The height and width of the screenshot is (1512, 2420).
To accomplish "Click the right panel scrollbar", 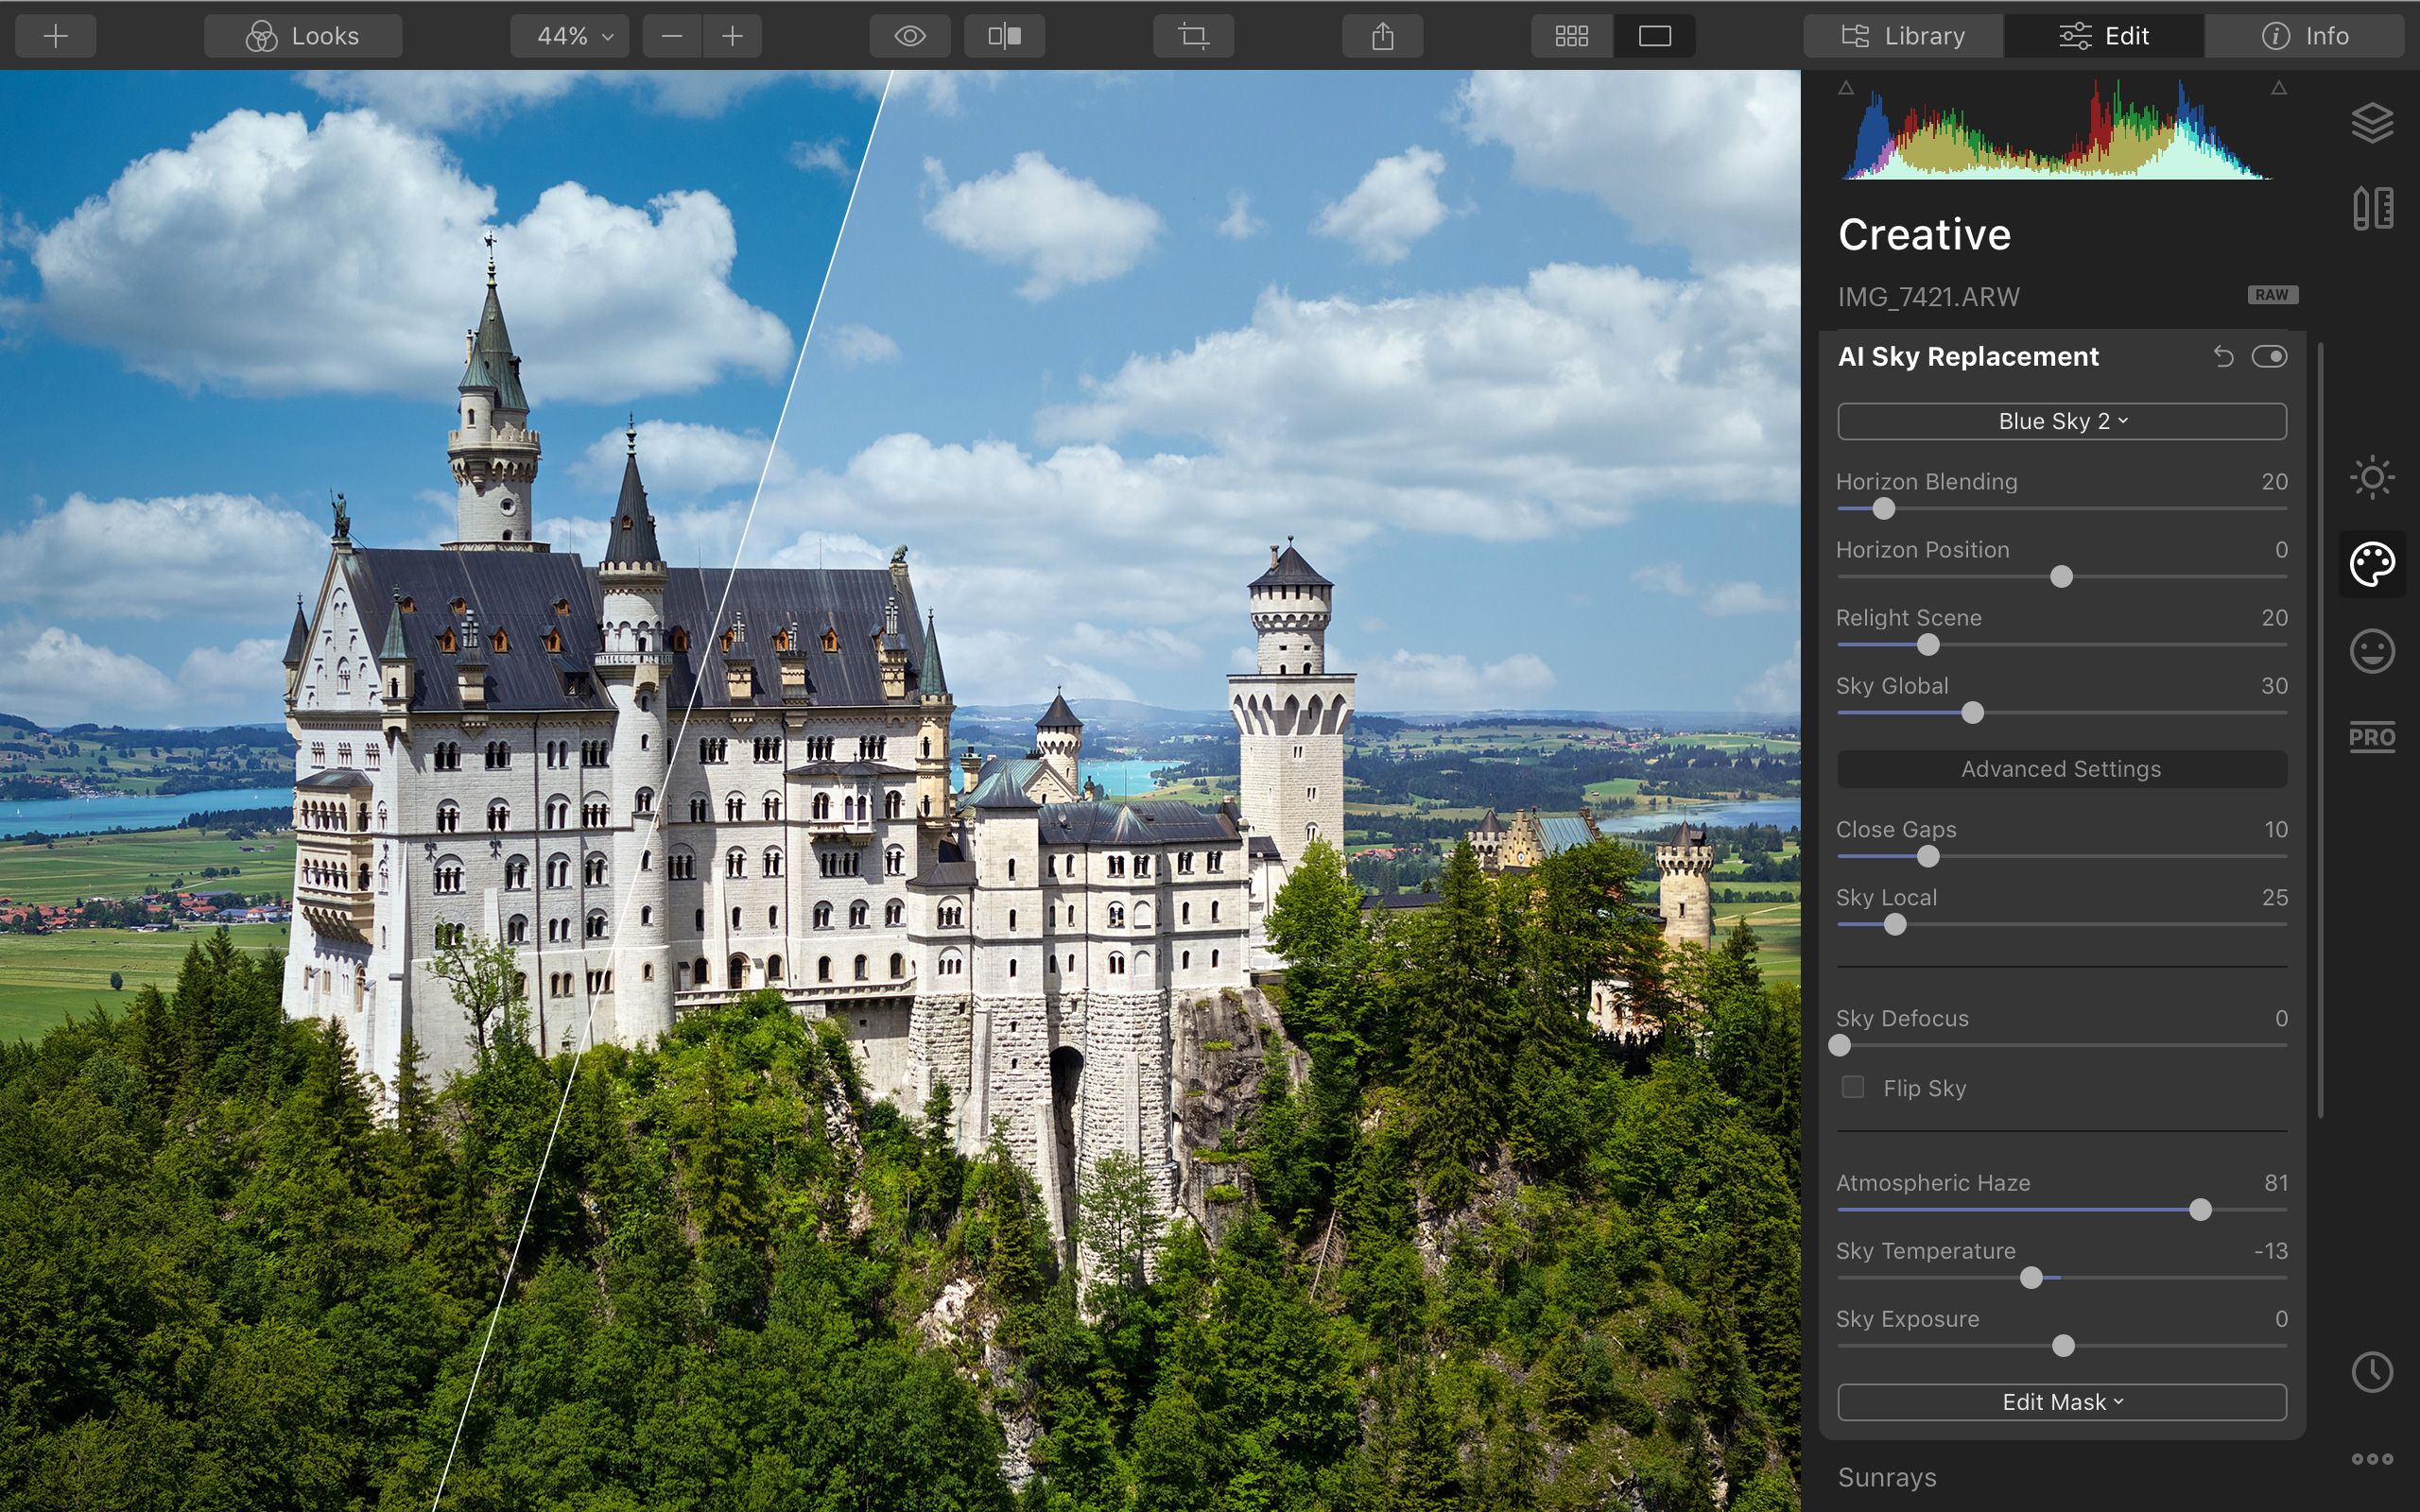I will [x=2320, y=730].
